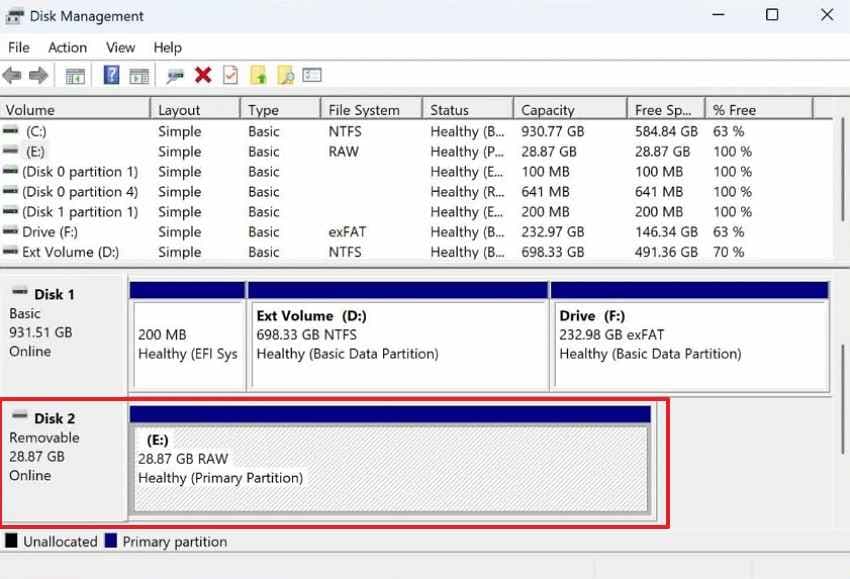Open the blue Help question-mark icon

pyautogui.click(x=111, y=75)
